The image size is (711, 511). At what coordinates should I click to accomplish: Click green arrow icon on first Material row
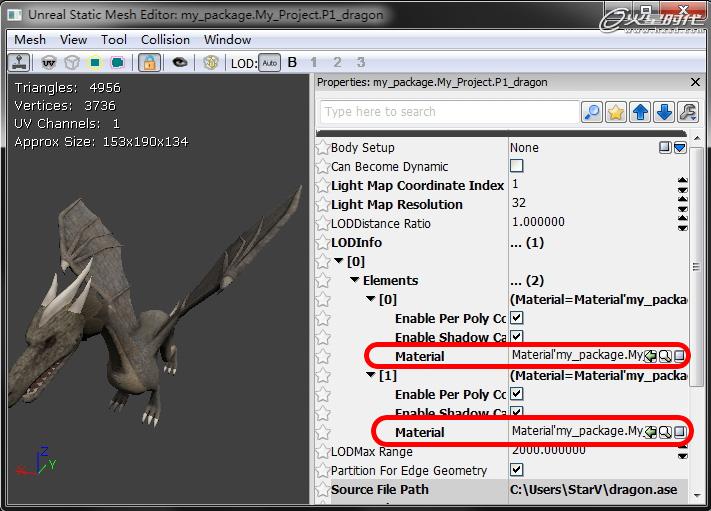click(650, 356)
